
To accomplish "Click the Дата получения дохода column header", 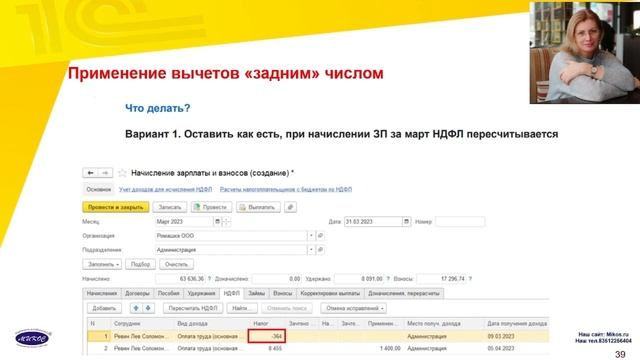I will point(517,324).
